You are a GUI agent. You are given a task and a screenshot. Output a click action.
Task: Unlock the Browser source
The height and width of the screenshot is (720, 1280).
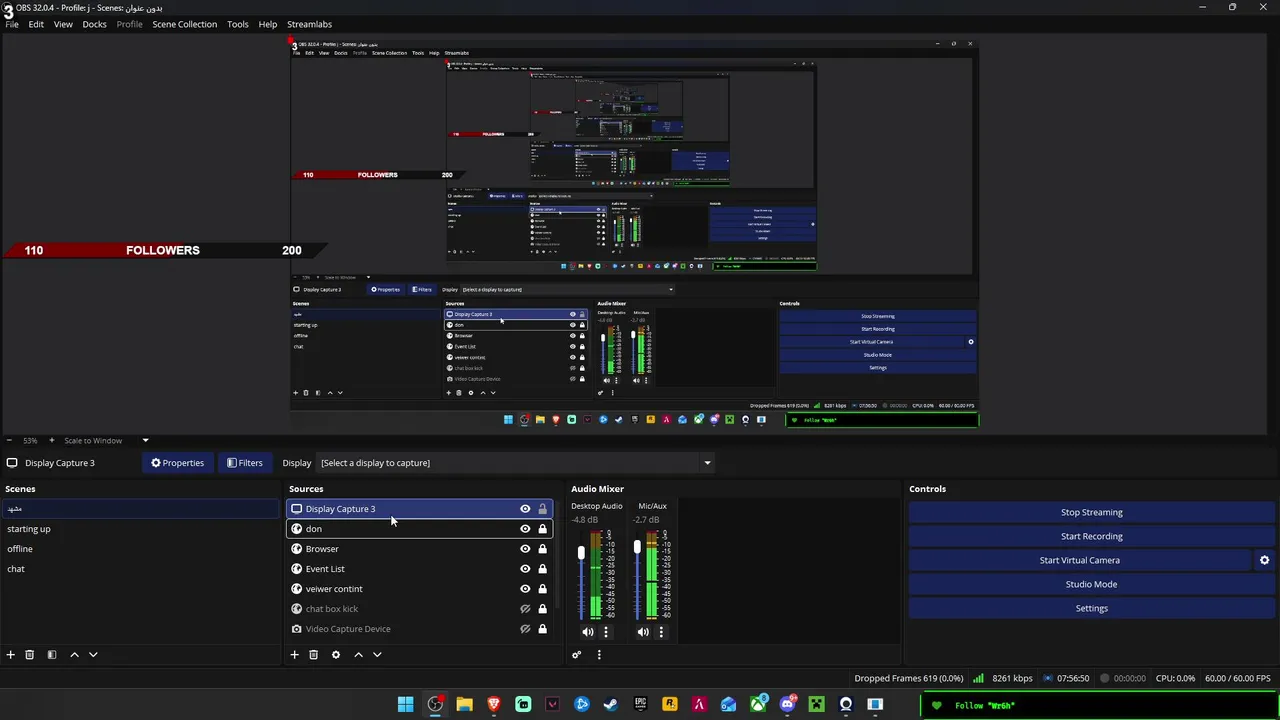(543, 549)
